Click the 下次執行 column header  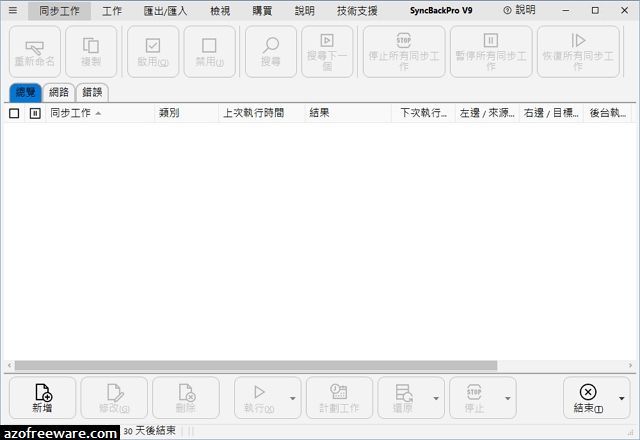pos(423,113)
